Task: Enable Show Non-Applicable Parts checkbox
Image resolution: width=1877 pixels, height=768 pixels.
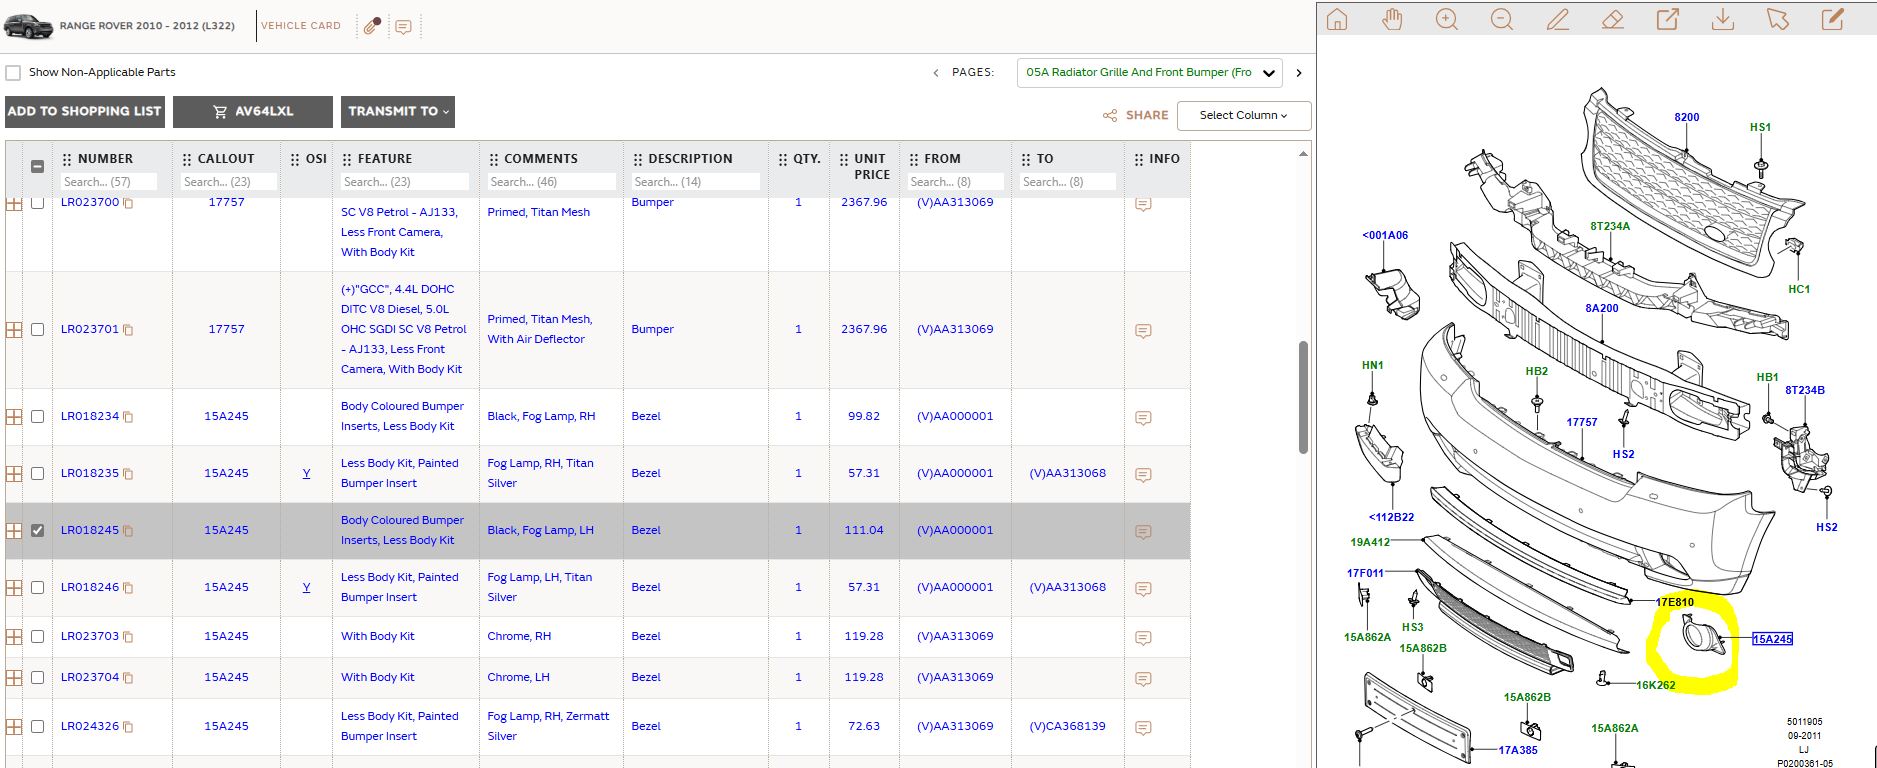Action: coord(13,73)
